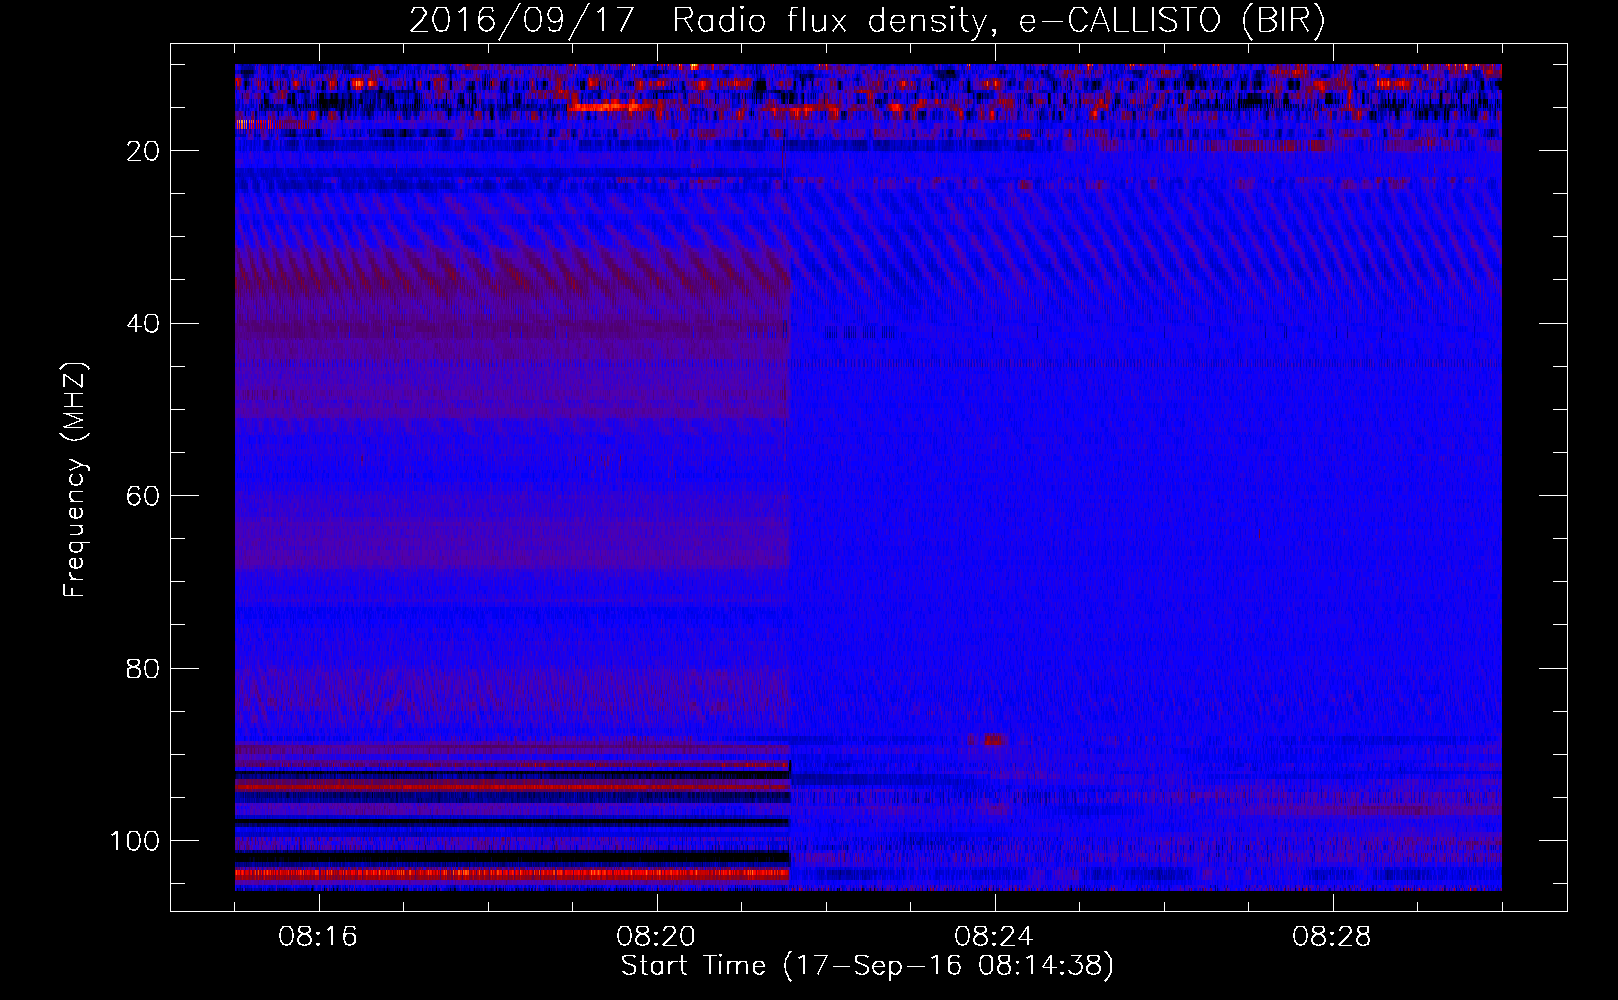Click the small red burst near 08:24 at 88 MHz
This screenshot has height=1000, width=1618.
pyautogui.click(x=993, y=740)
